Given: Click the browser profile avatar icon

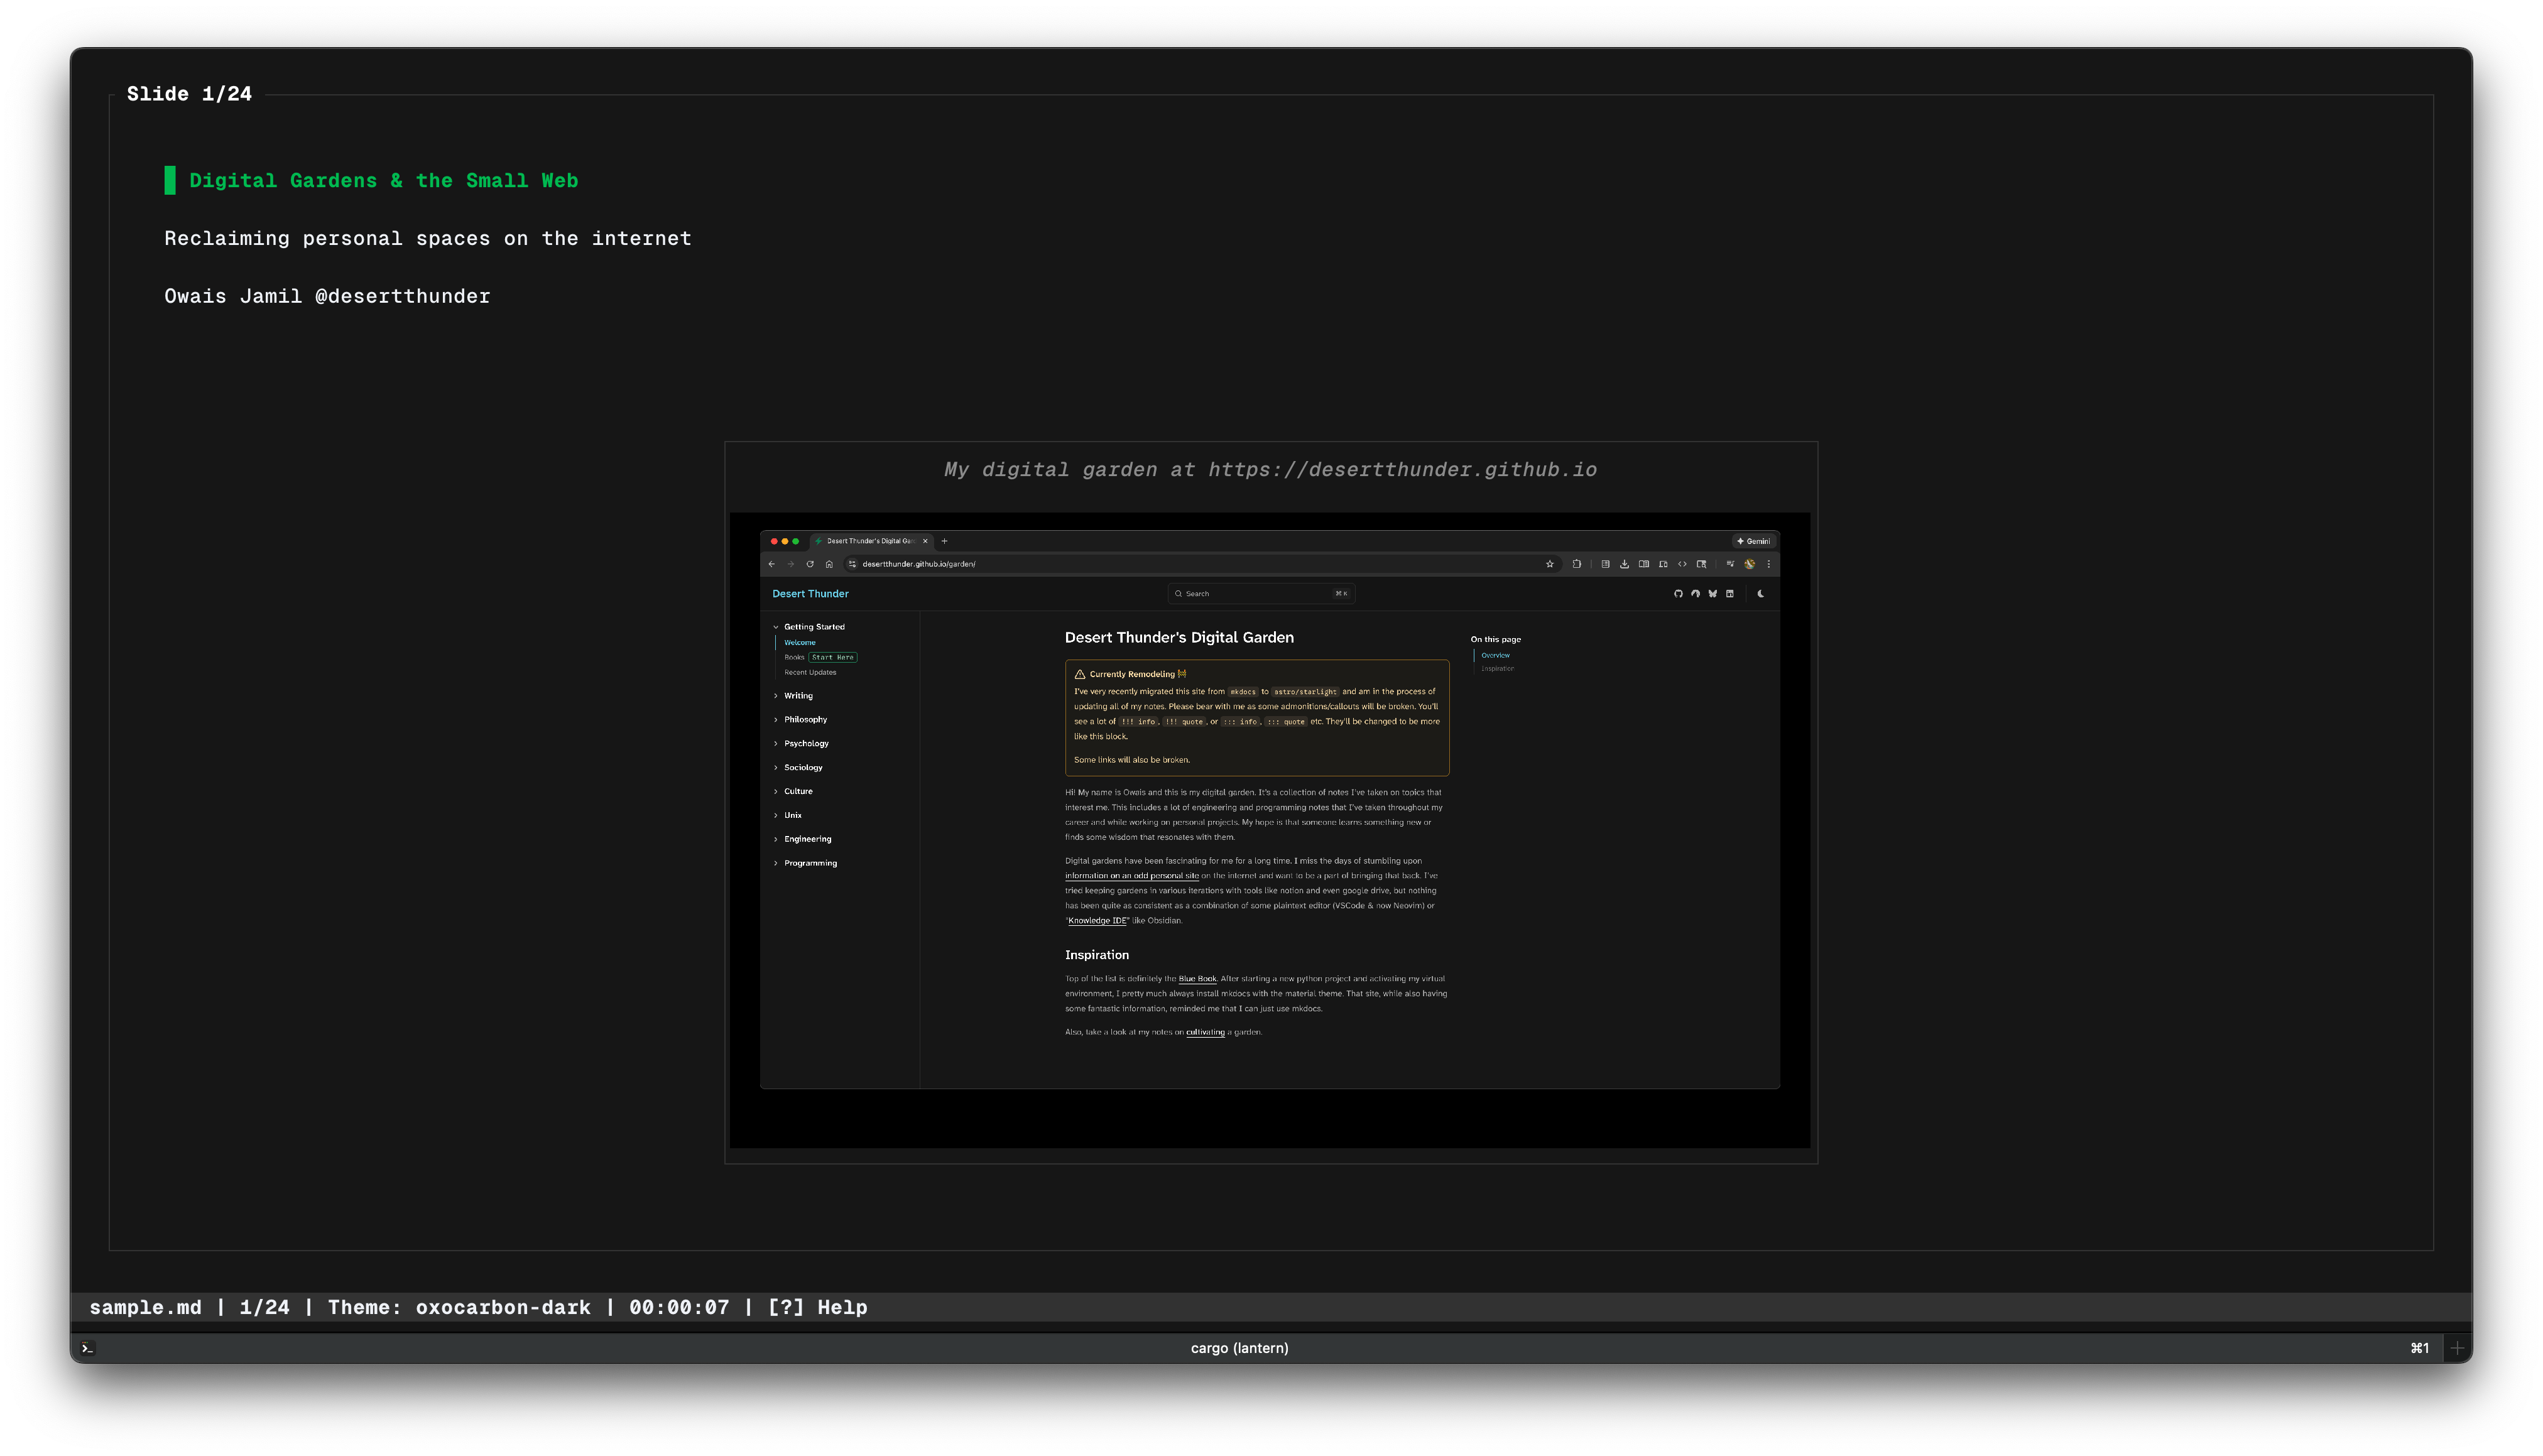Looking at the screenshot, I should (1749, 565).
